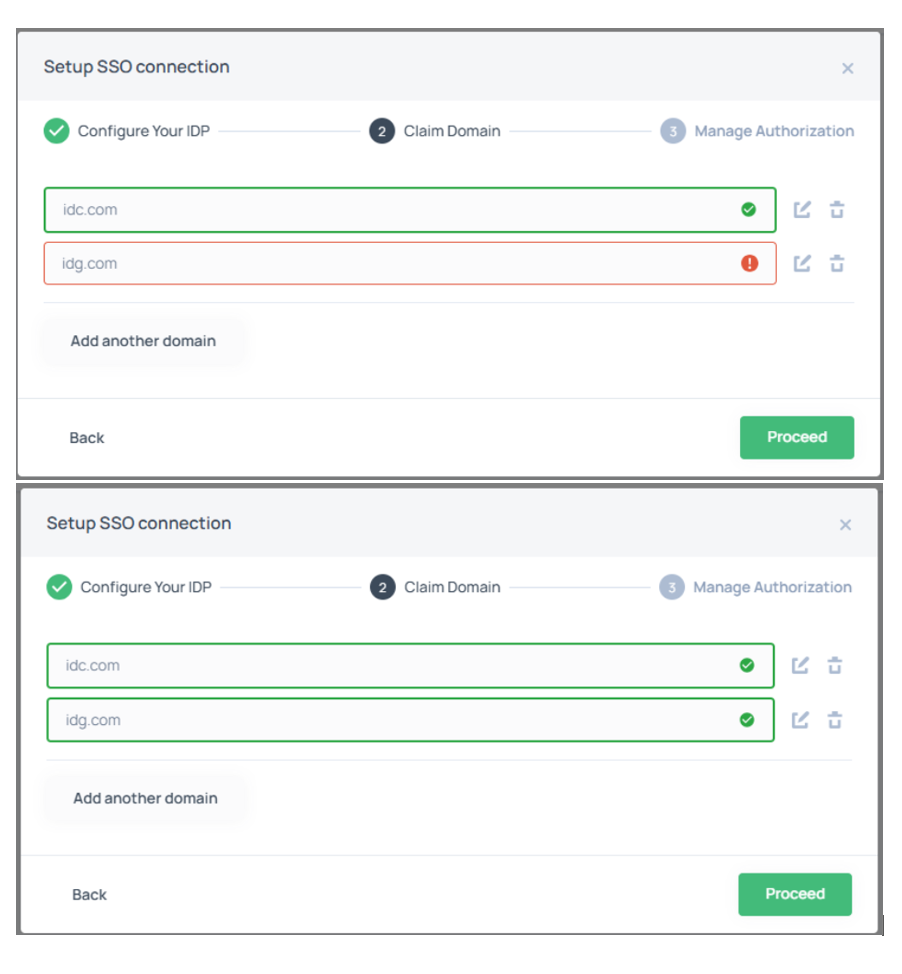Edit the verified idg.com domain in lower dialog

(x=800, y=720)
